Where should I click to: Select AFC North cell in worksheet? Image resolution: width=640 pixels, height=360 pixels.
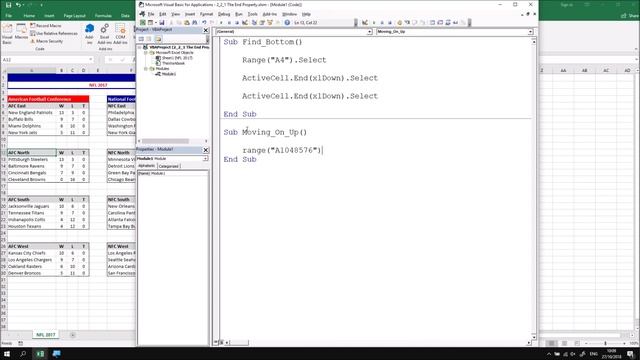[31, 152]
